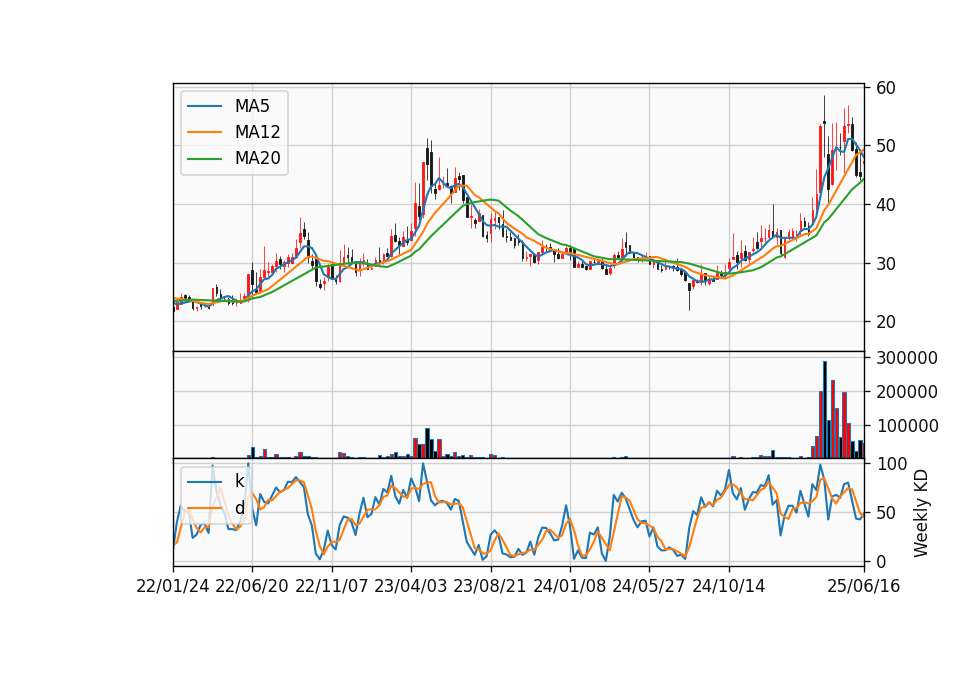Click the date label 23/04/03

click(x=410, y=586)
